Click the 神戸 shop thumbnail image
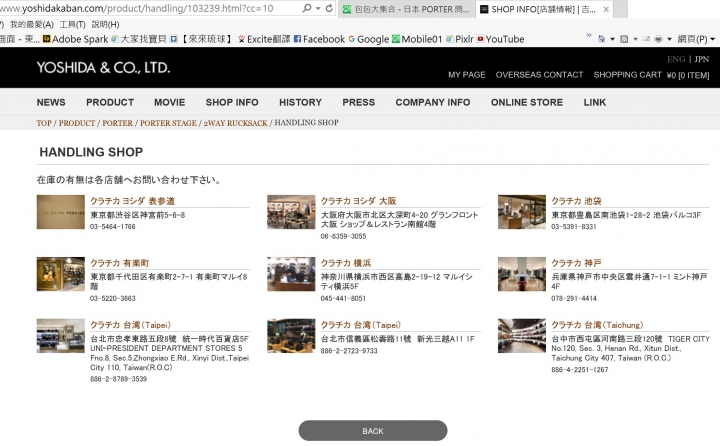The width and height of the screenshot is (720, 446). [522, 274]
